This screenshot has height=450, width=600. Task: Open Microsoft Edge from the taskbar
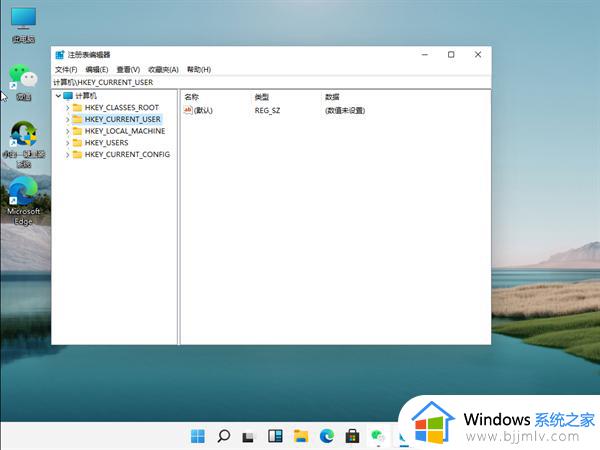326,436
